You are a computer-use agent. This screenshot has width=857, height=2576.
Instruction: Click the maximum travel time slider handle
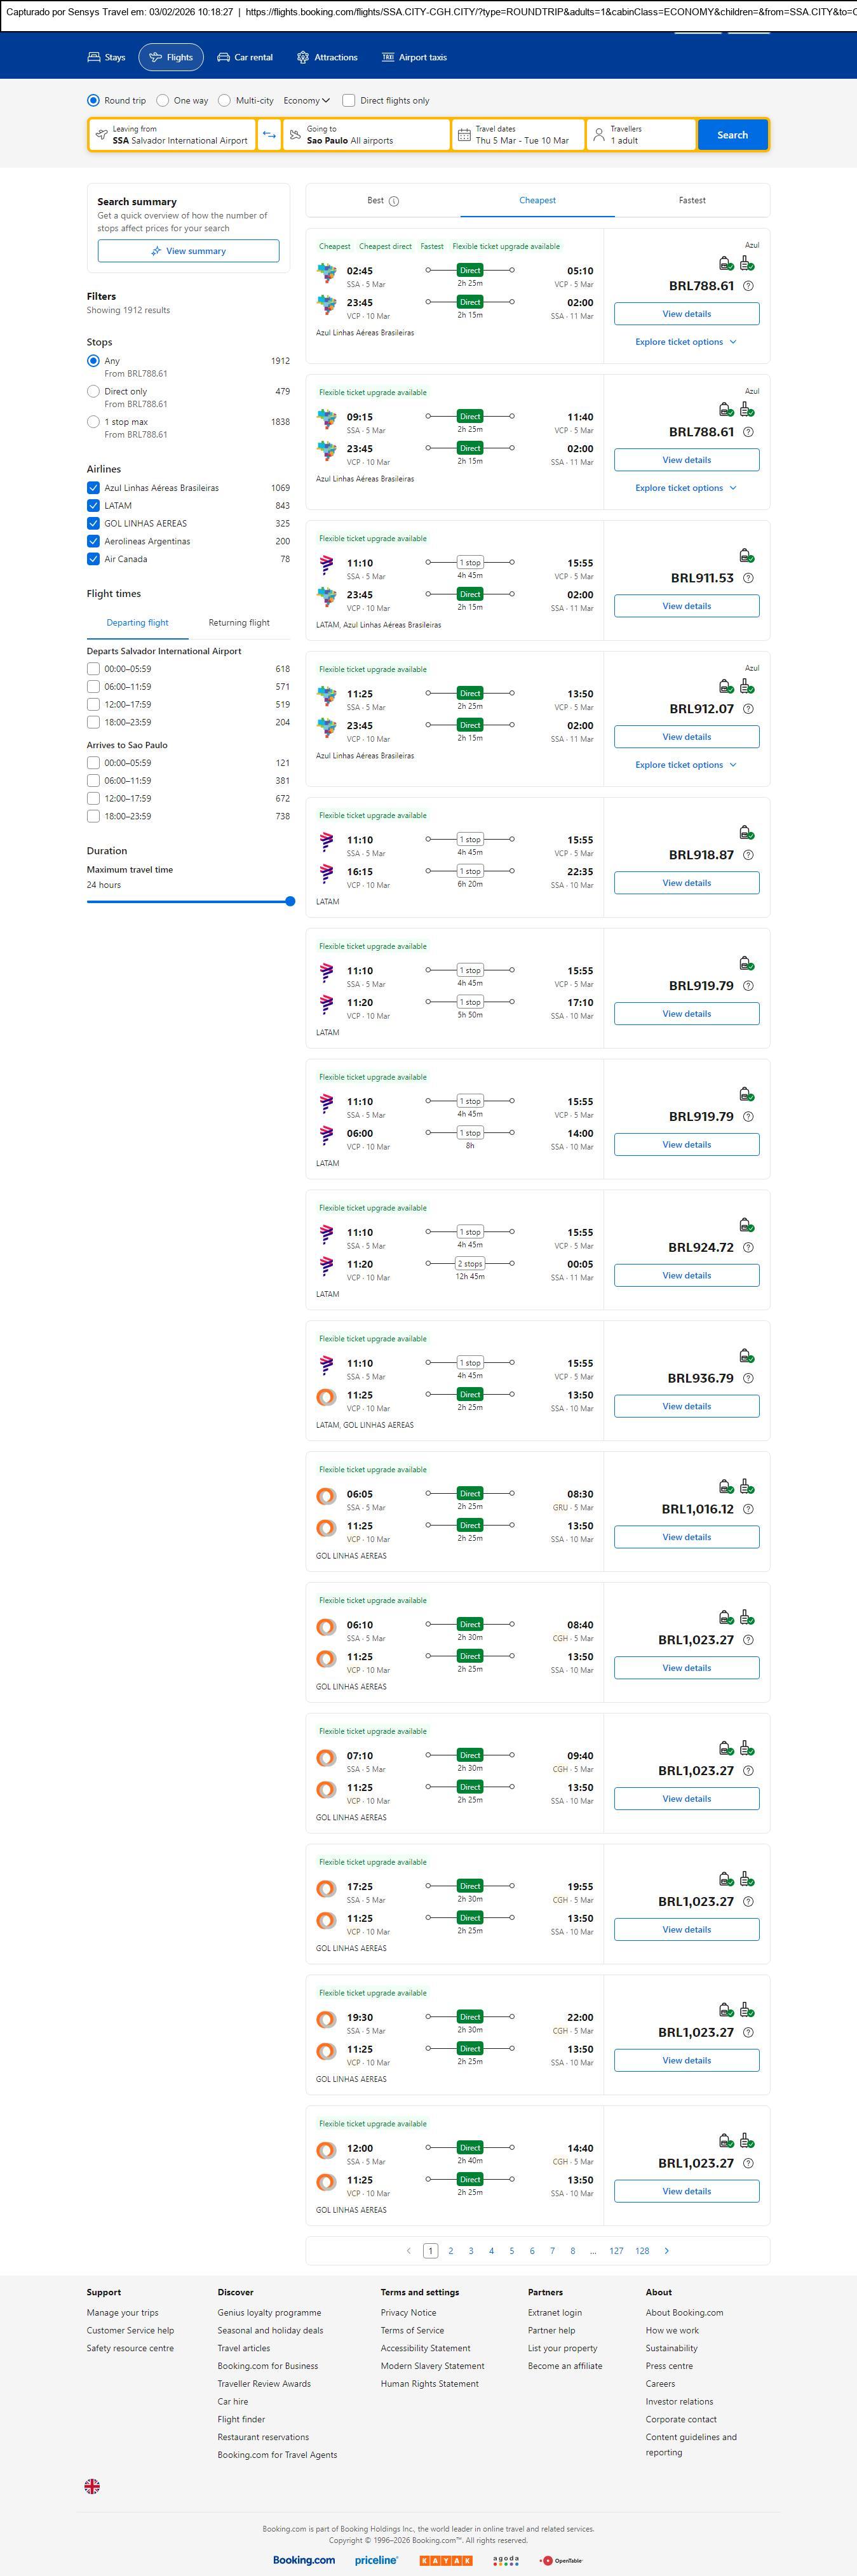pyautogui.click(x=290, y=901)
